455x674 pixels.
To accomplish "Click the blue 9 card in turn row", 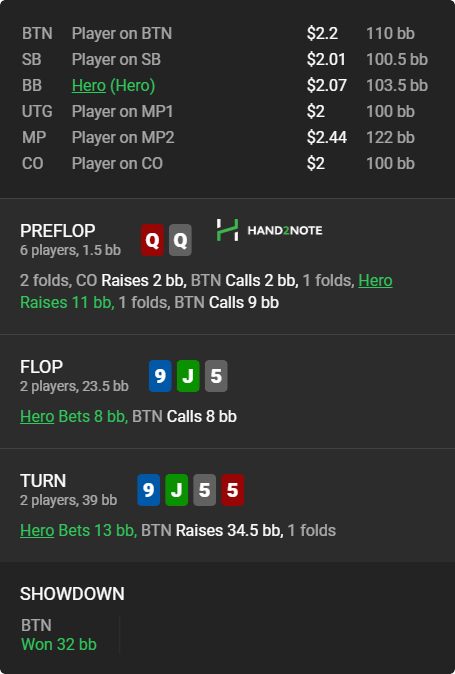I will point(149,490).
